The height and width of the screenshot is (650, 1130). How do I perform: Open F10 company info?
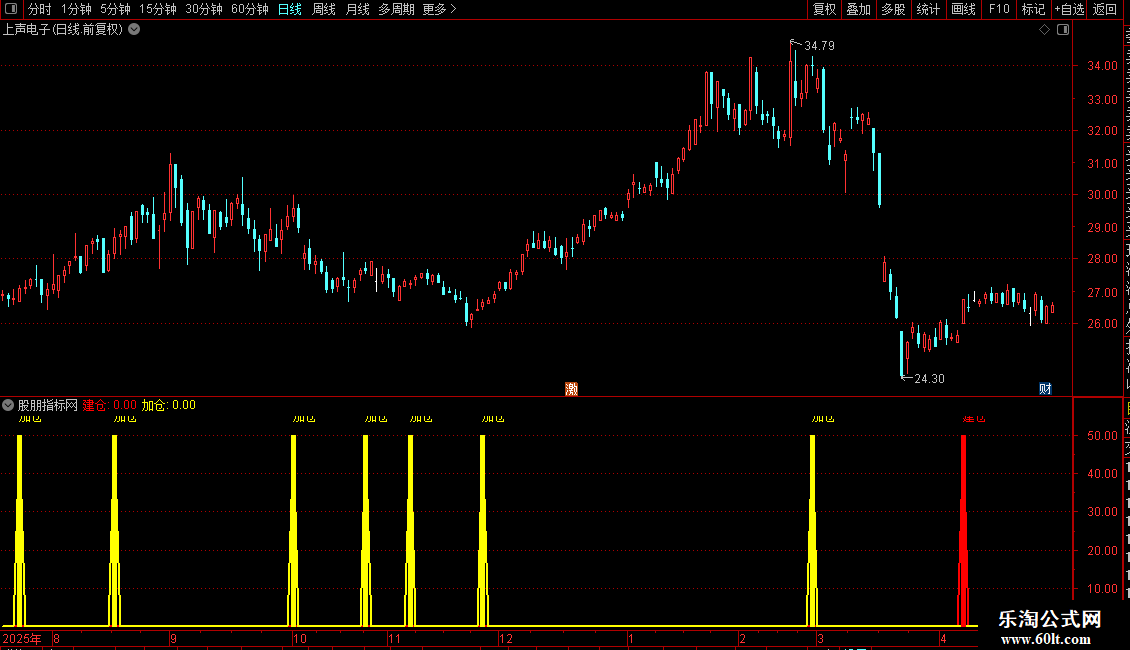tap(999, 9)
